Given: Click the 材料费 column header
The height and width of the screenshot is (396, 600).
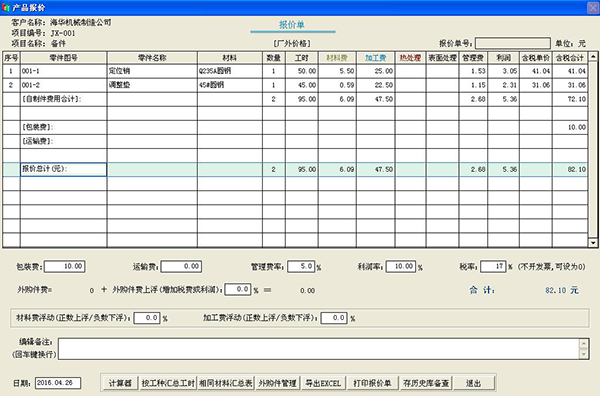Looking at the screenshot, I should [x=337, y=58].
